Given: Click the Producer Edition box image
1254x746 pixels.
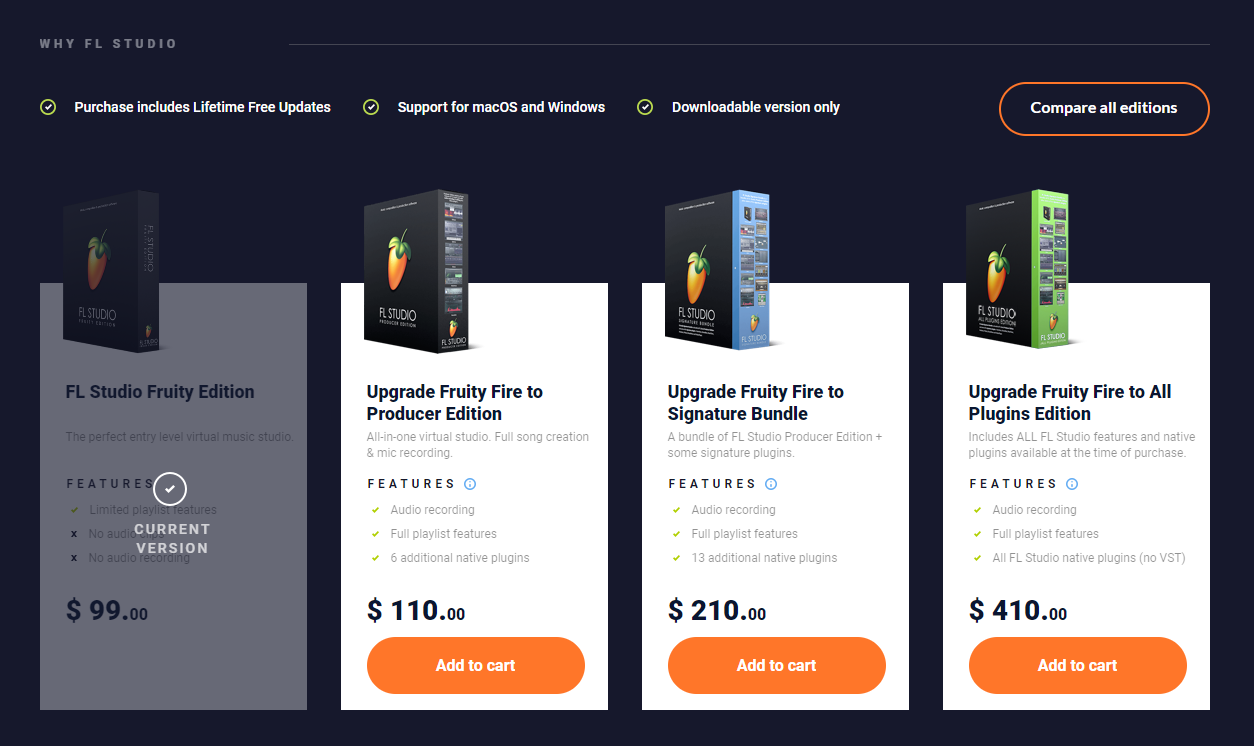Looking at the screenshot, I should pyautogui.click(x=417, y=271).
